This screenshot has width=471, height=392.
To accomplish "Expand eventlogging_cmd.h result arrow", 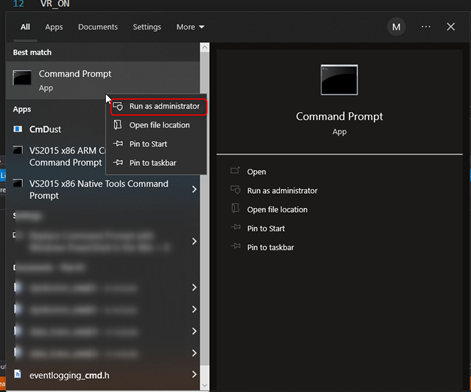I will (194, 375).
